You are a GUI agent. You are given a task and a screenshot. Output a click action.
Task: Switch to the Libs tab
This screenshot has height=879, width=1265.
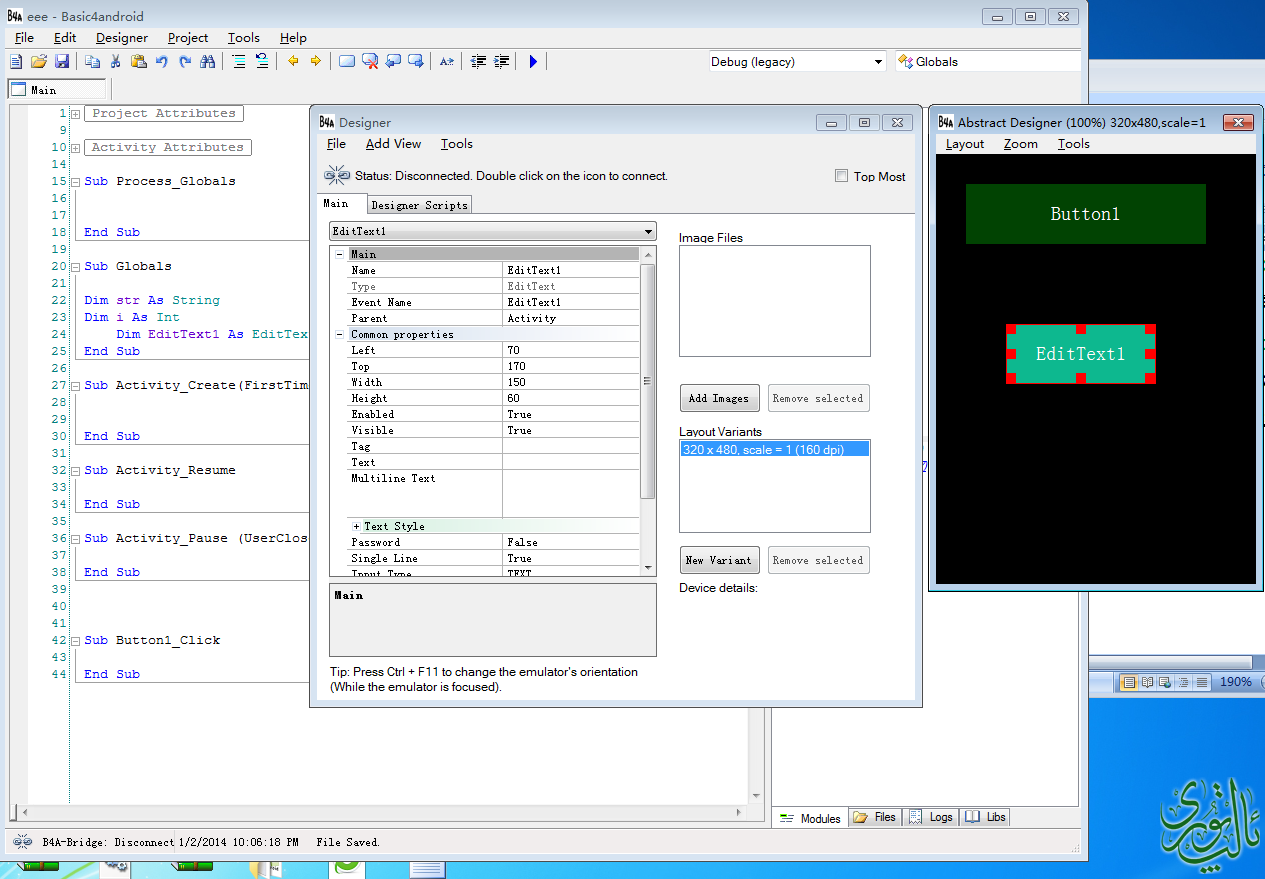click(x=986, y=817)
